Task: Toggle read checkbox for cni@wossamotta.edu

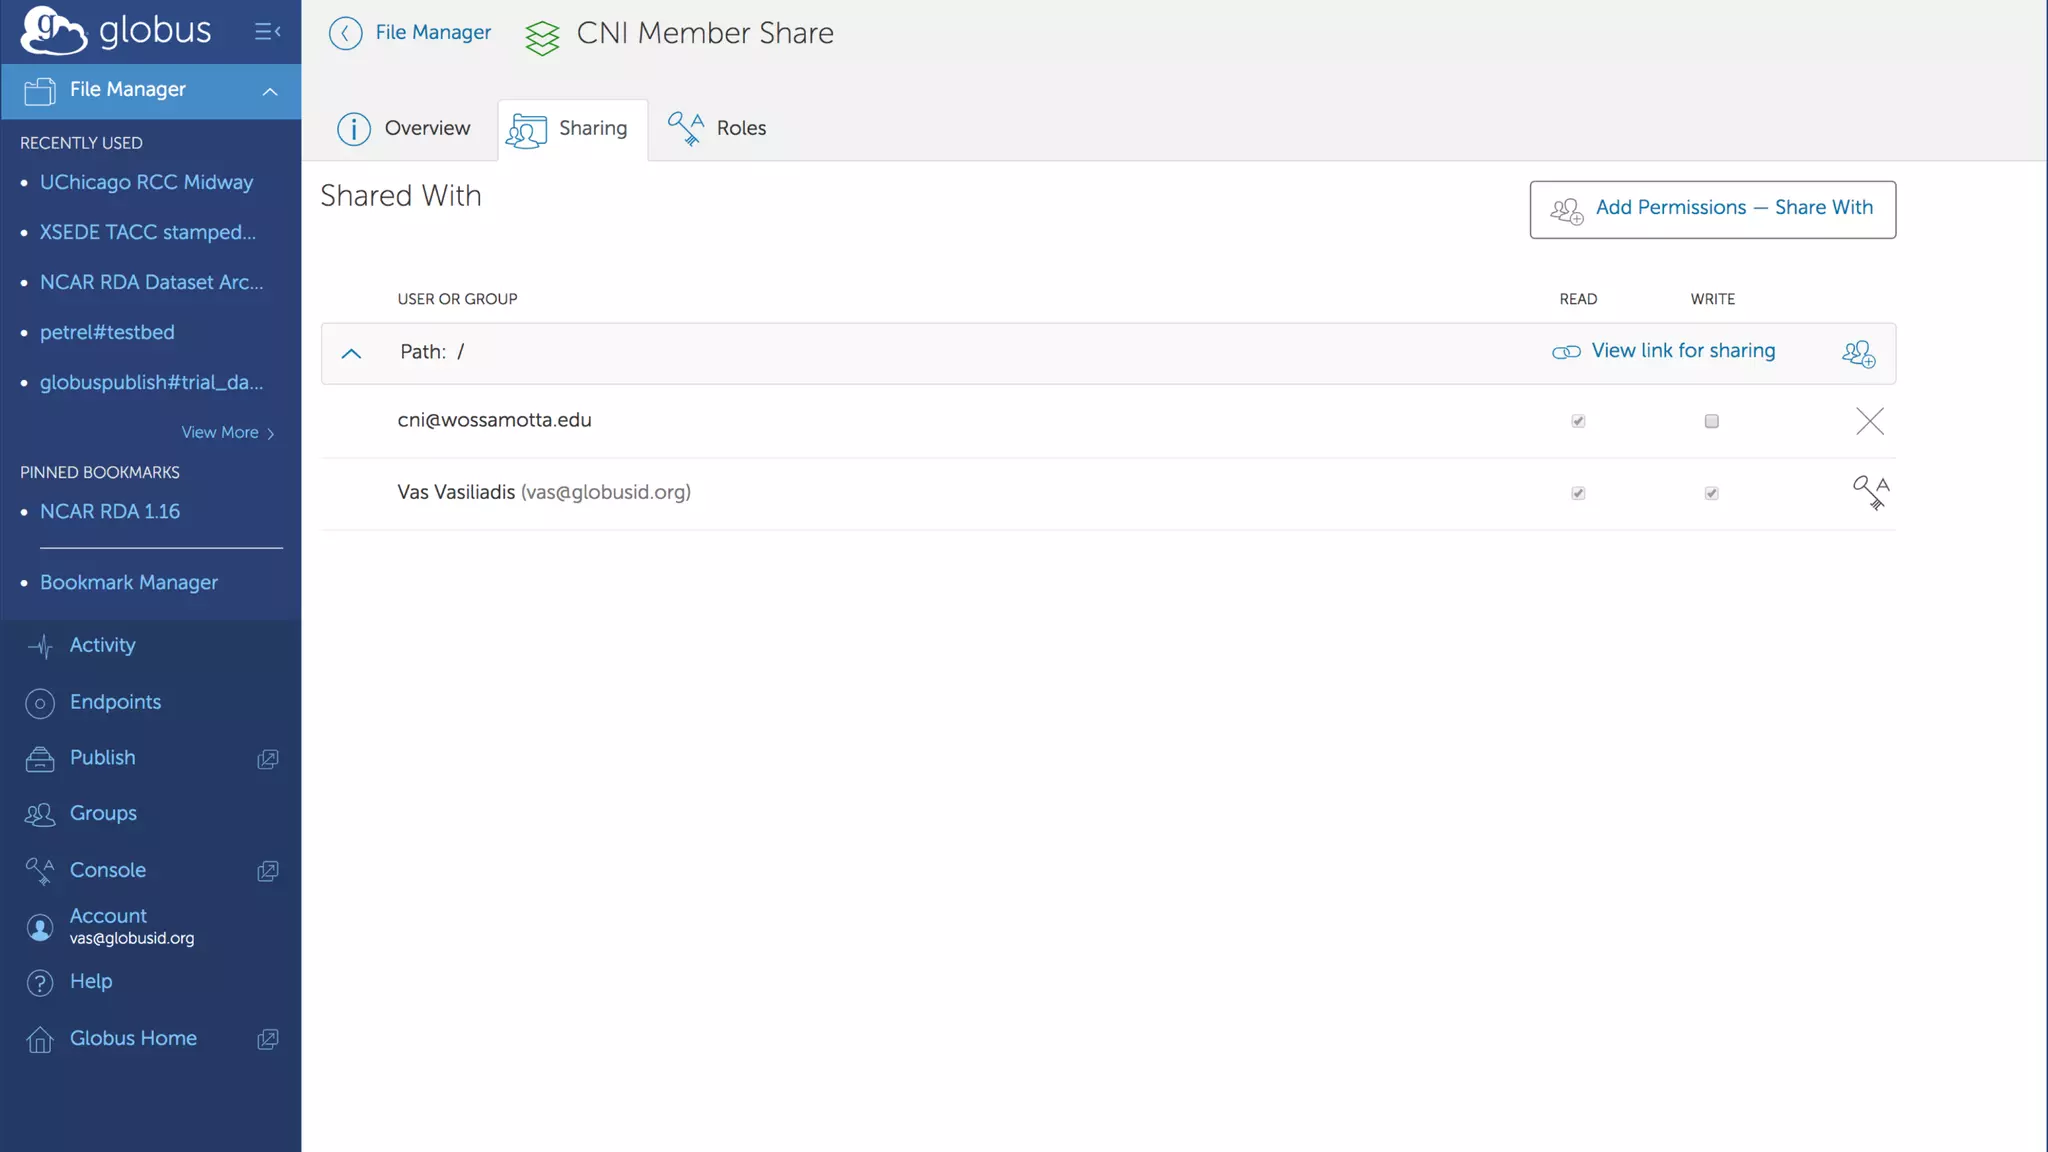Action: (1578, 421)
